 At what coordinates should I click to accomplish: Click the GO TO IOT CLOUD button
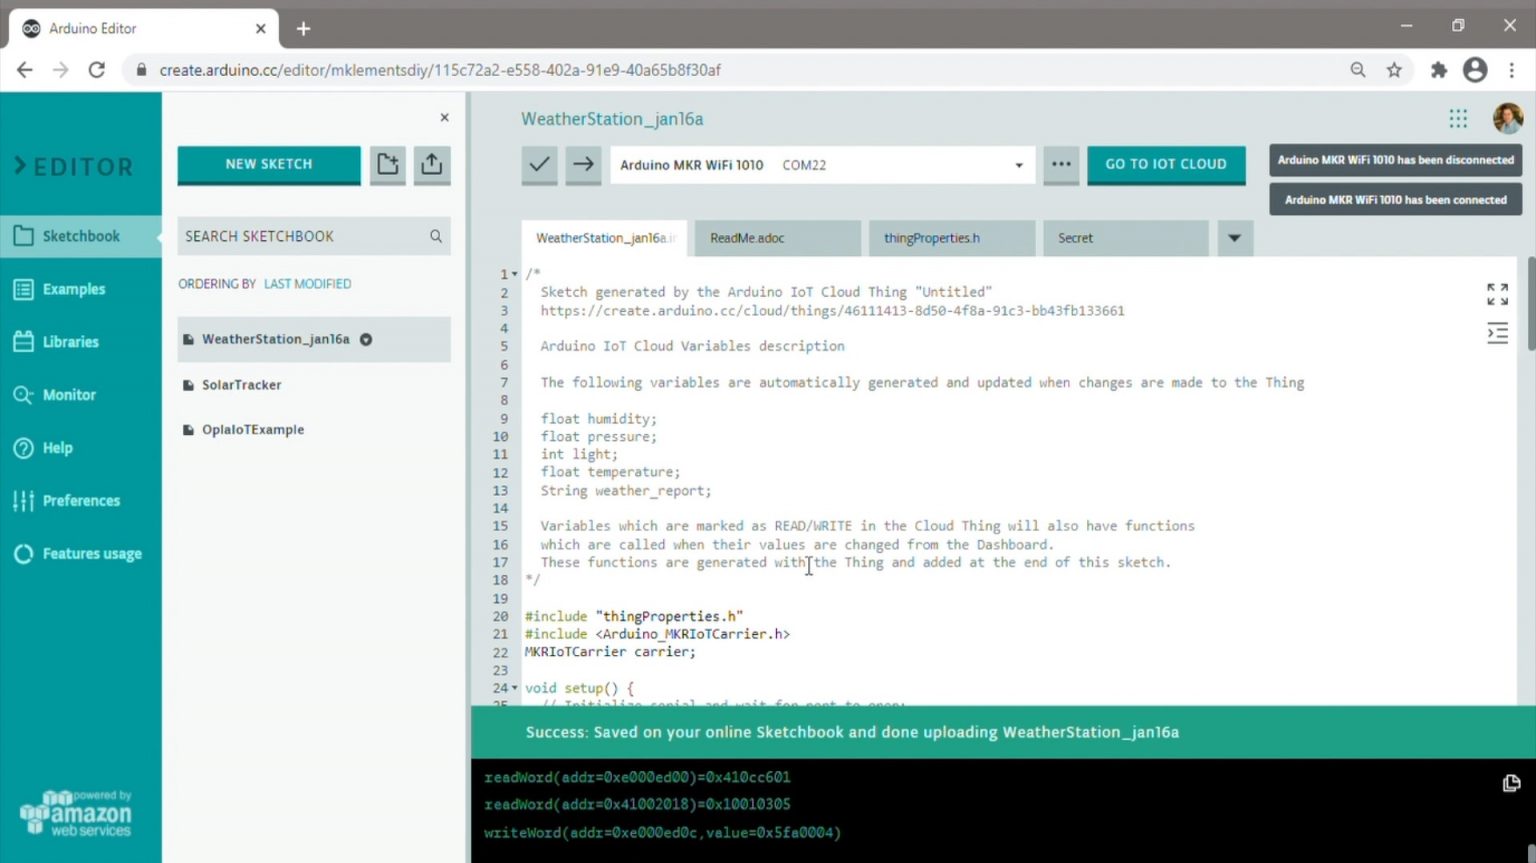(1166, 164)
